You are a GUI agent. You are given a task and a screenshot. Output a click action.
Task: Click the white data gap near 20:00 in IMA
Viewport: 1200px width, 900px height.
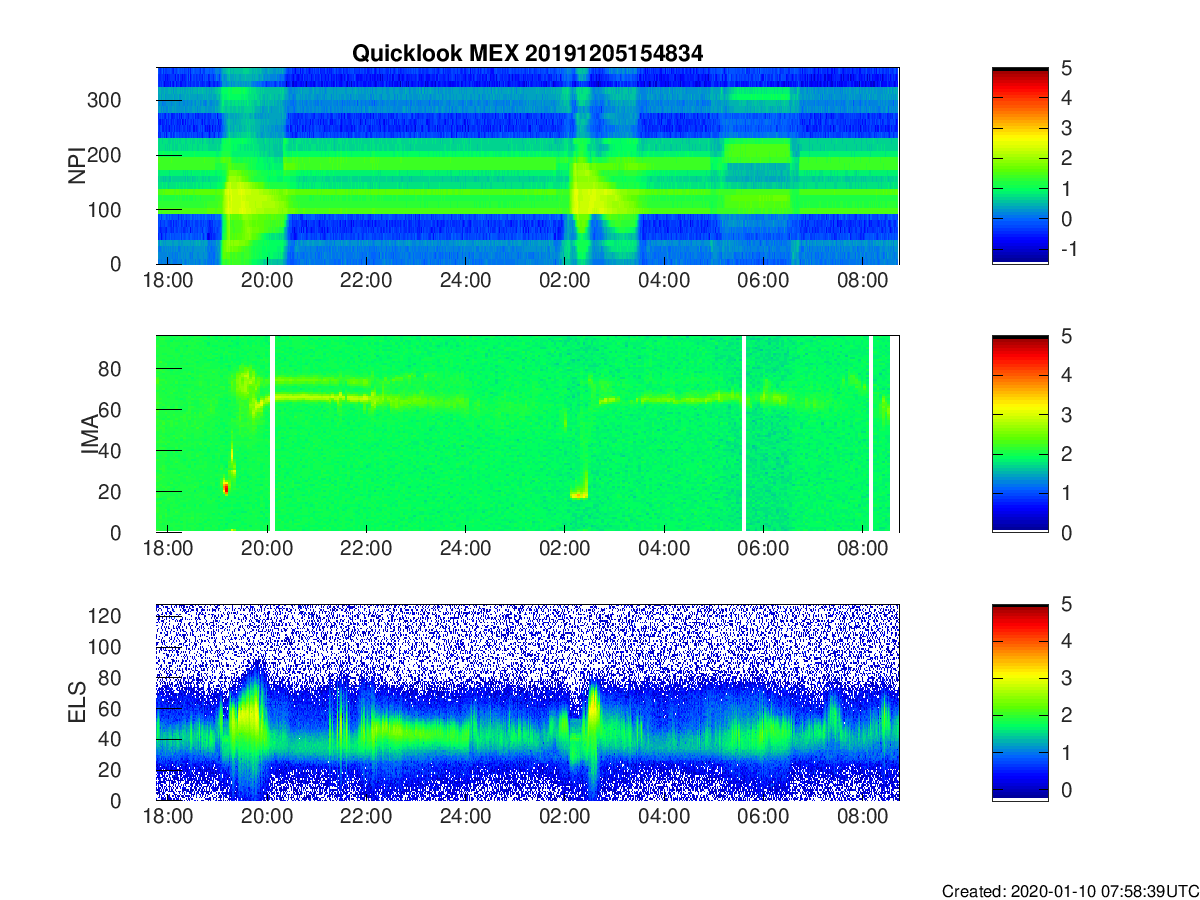coord(272,434)
